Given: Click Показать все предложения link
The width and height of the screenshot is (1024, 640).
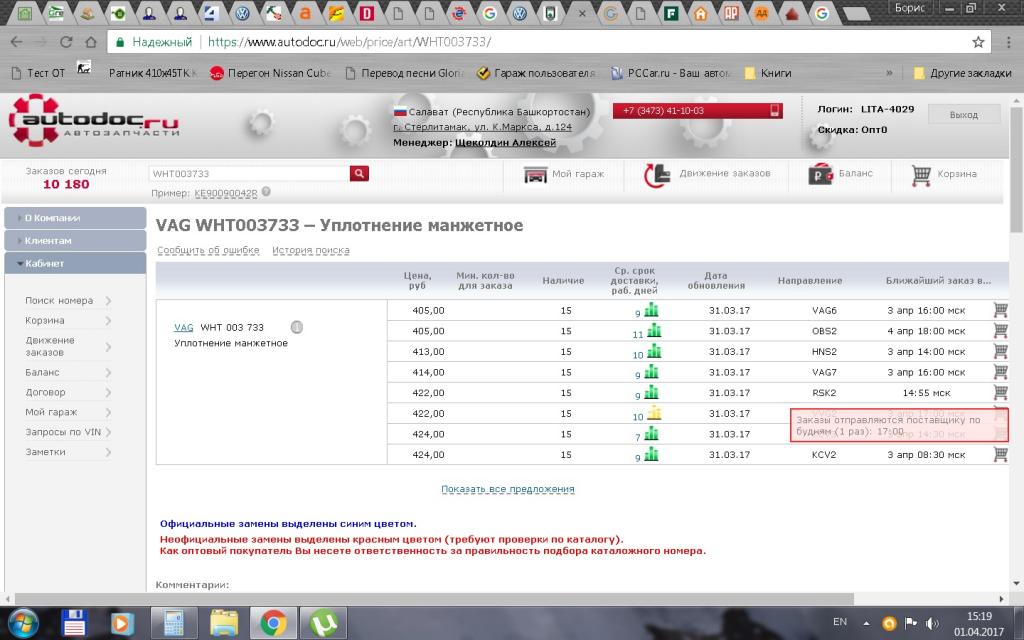Looking at the screenshot, I should 507,488.
